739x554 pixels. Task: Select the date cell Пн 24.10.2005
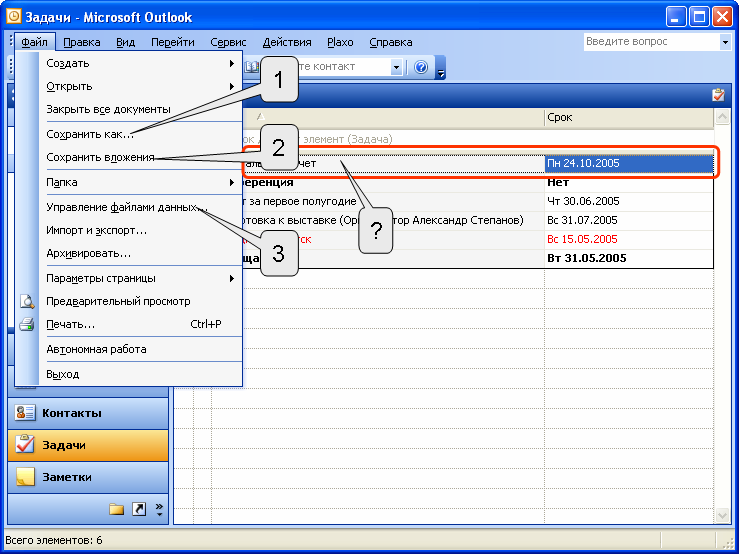[629, 164]
